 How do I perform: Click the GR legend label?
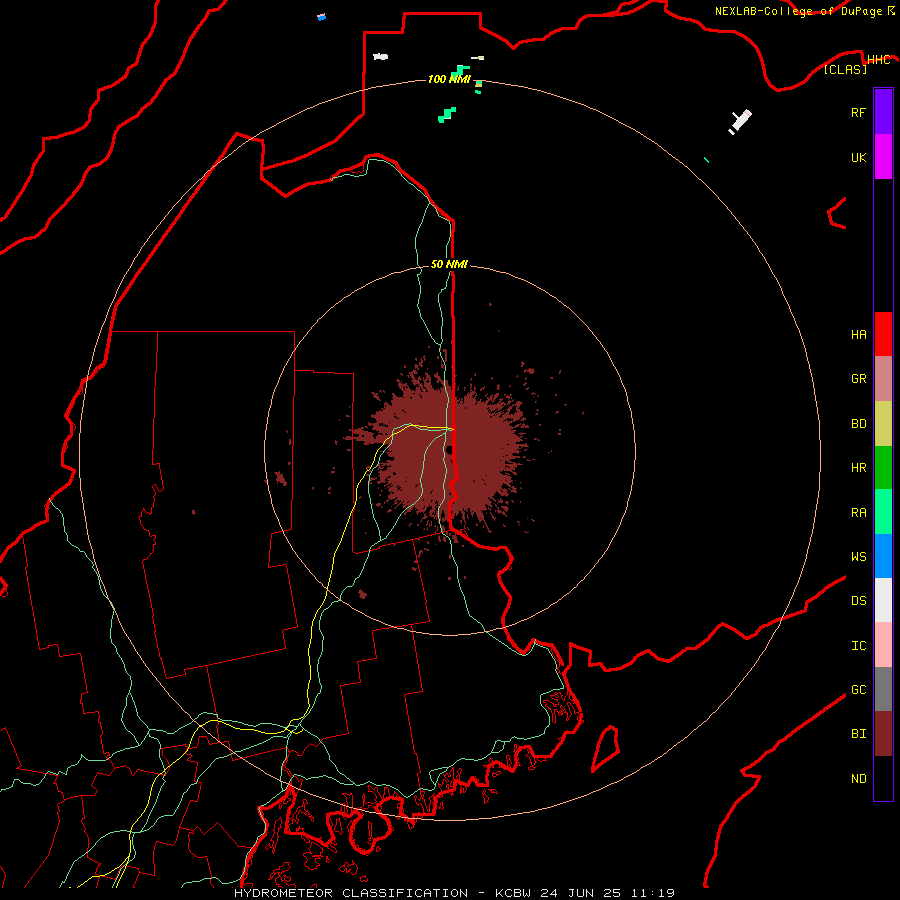coord(858,379)
